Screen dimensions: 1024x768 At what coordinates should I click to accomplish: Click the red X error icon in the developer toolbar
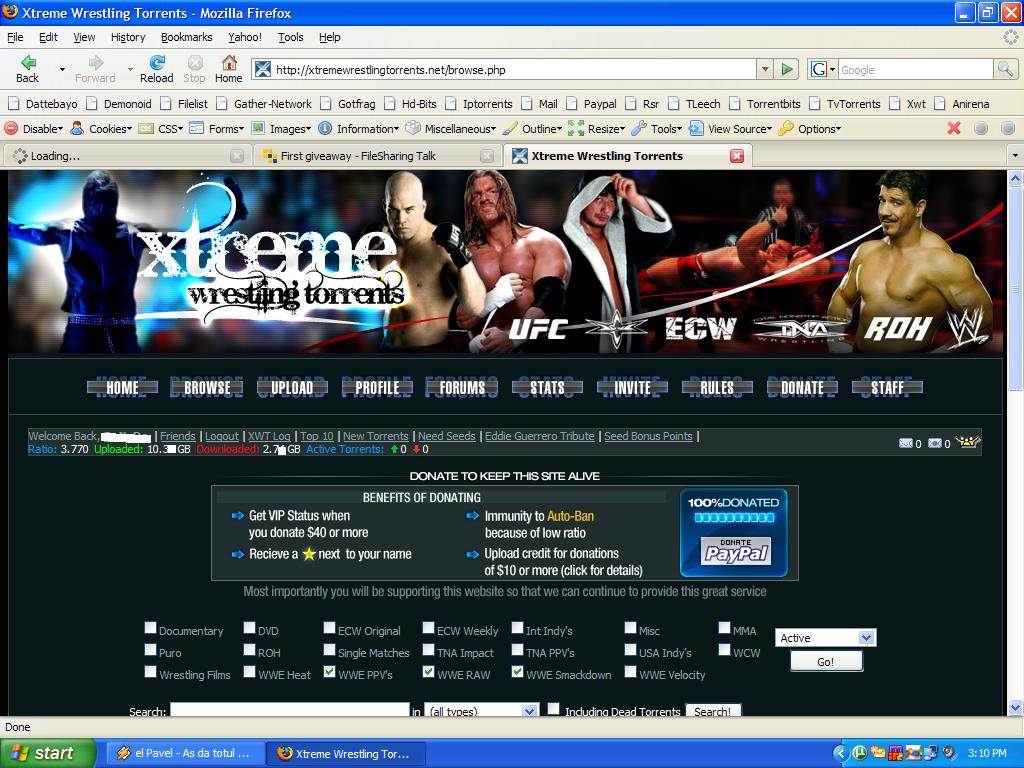click(x=954, y=129)
